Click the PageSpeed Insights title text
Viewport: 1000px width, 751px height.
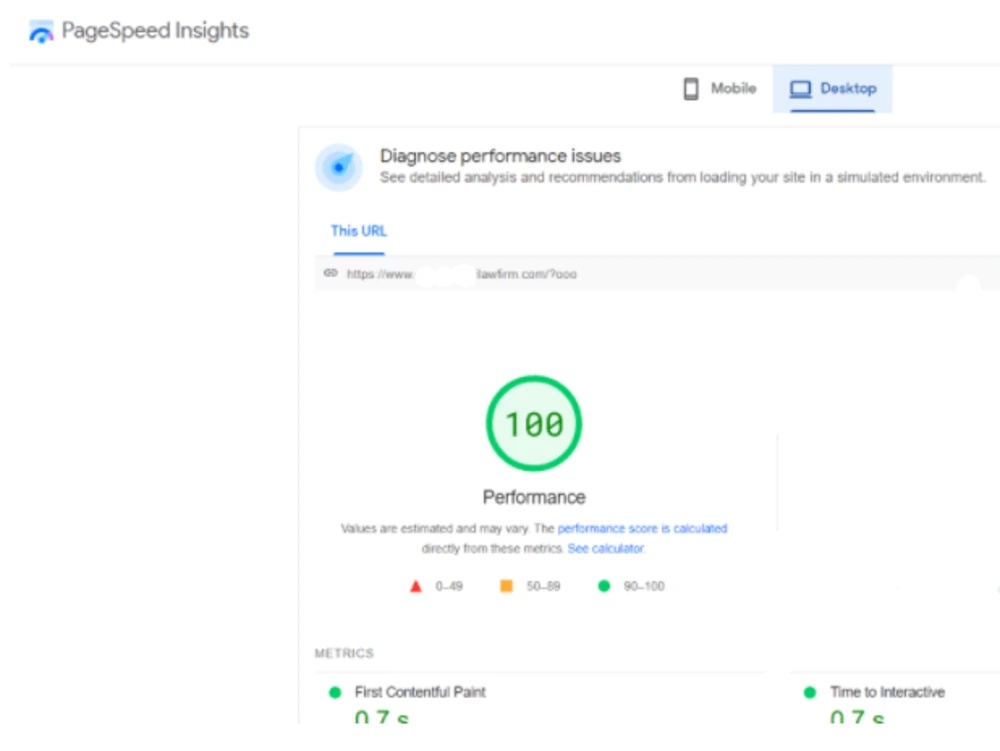pos(155,31)
